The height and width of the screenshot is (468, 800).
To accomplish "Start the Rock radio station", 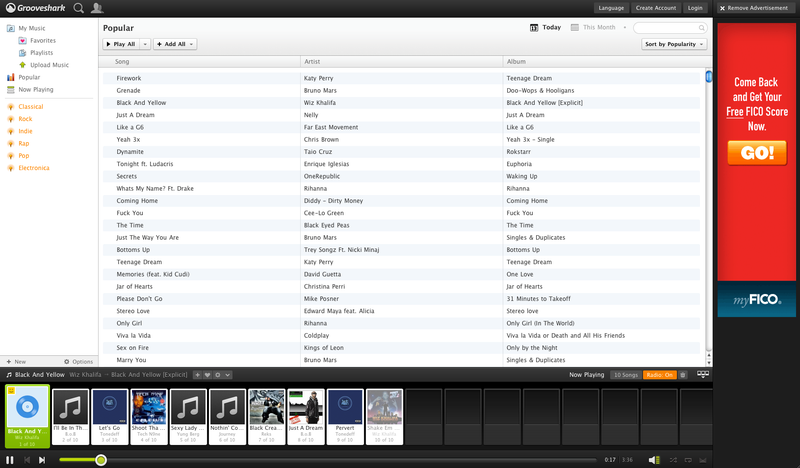I will 20,119.
